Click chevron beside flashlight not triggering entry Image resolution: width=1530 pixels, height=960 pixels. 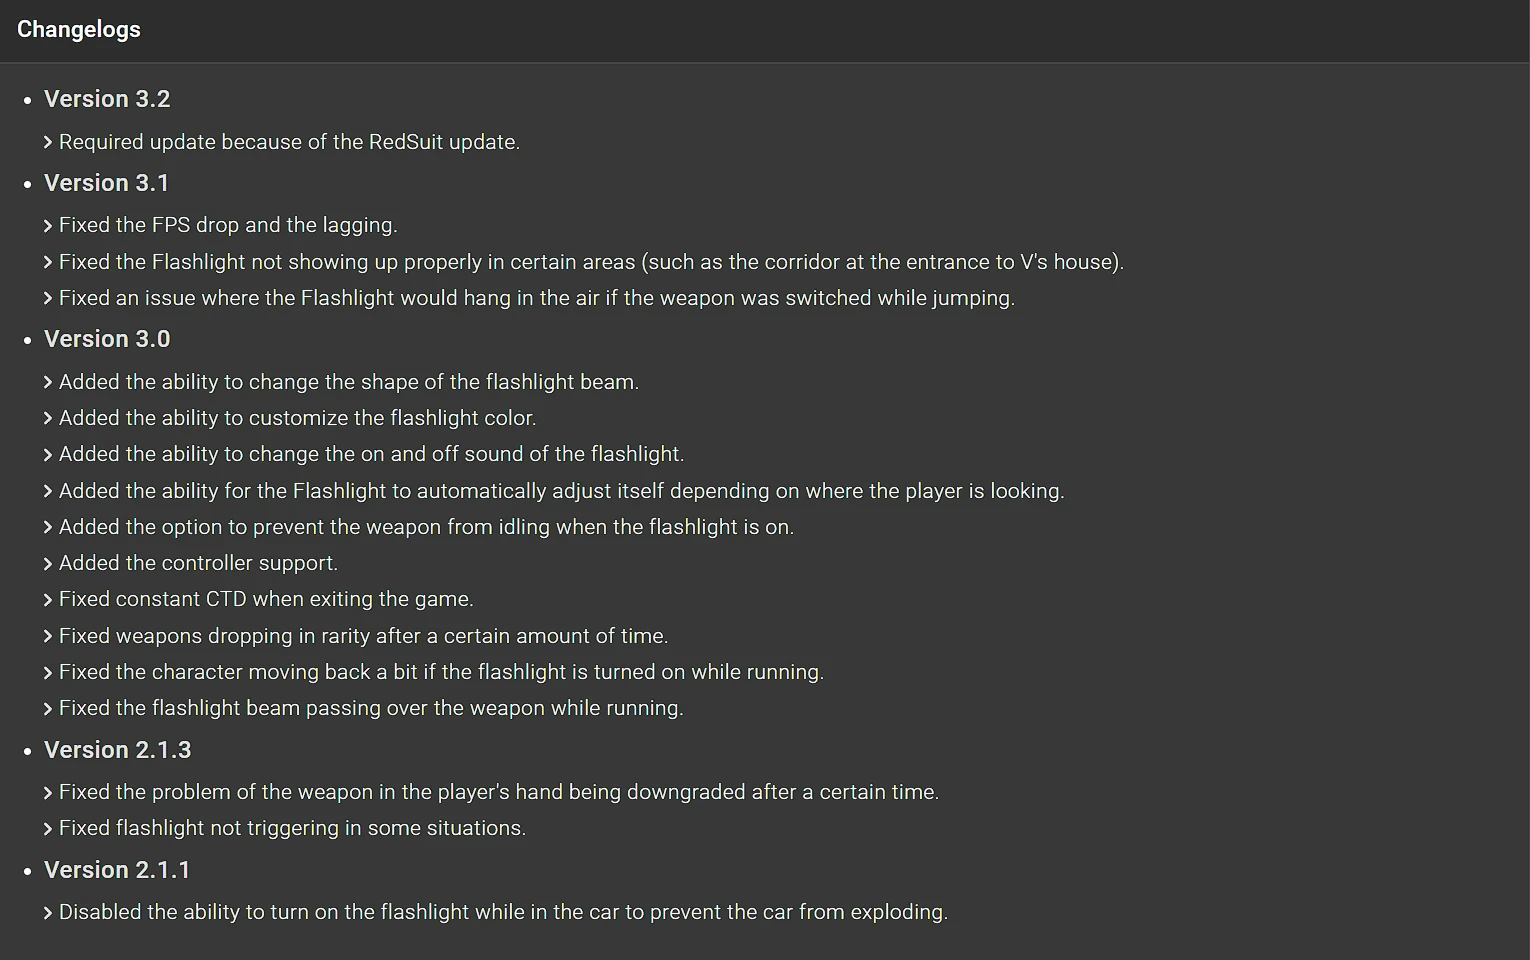tap(48, 829)
